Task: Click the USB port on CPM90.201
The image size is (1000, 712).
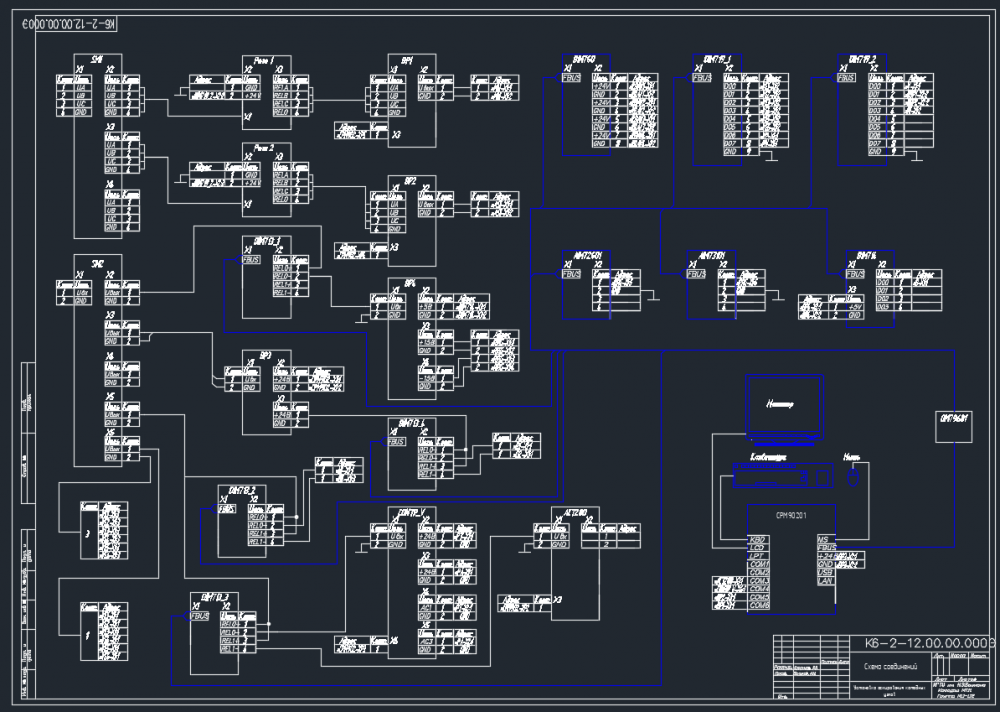Action: tap(825, 572)
